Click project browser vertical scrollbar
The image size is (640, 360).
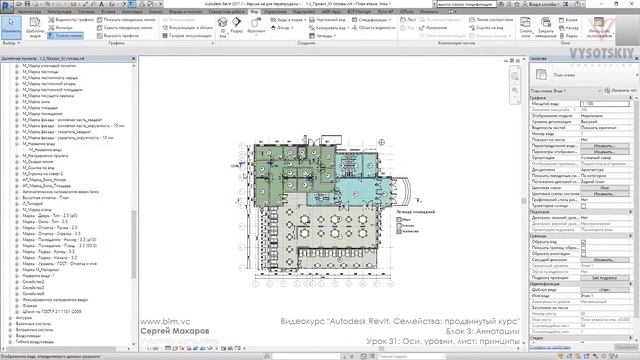pos(133,245)
